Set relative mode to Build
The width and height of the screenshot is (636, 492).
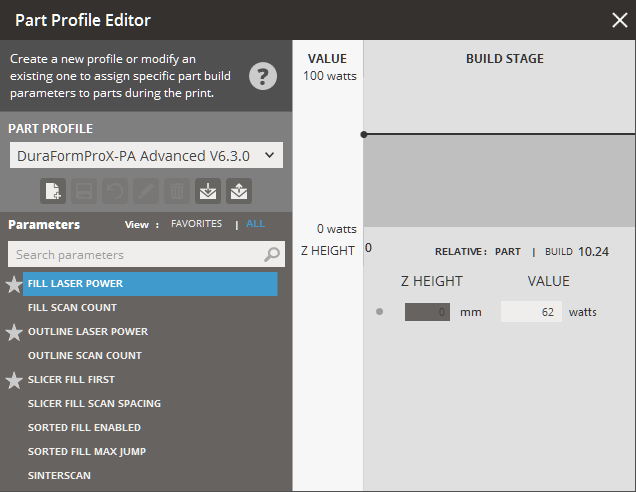pyautogui.click(x=559, y=251)
